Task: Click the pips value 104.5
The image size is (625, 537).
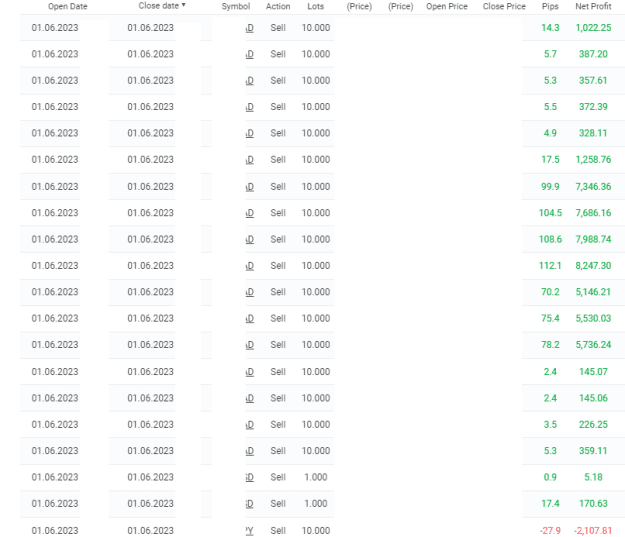Action: pos(550,213)
